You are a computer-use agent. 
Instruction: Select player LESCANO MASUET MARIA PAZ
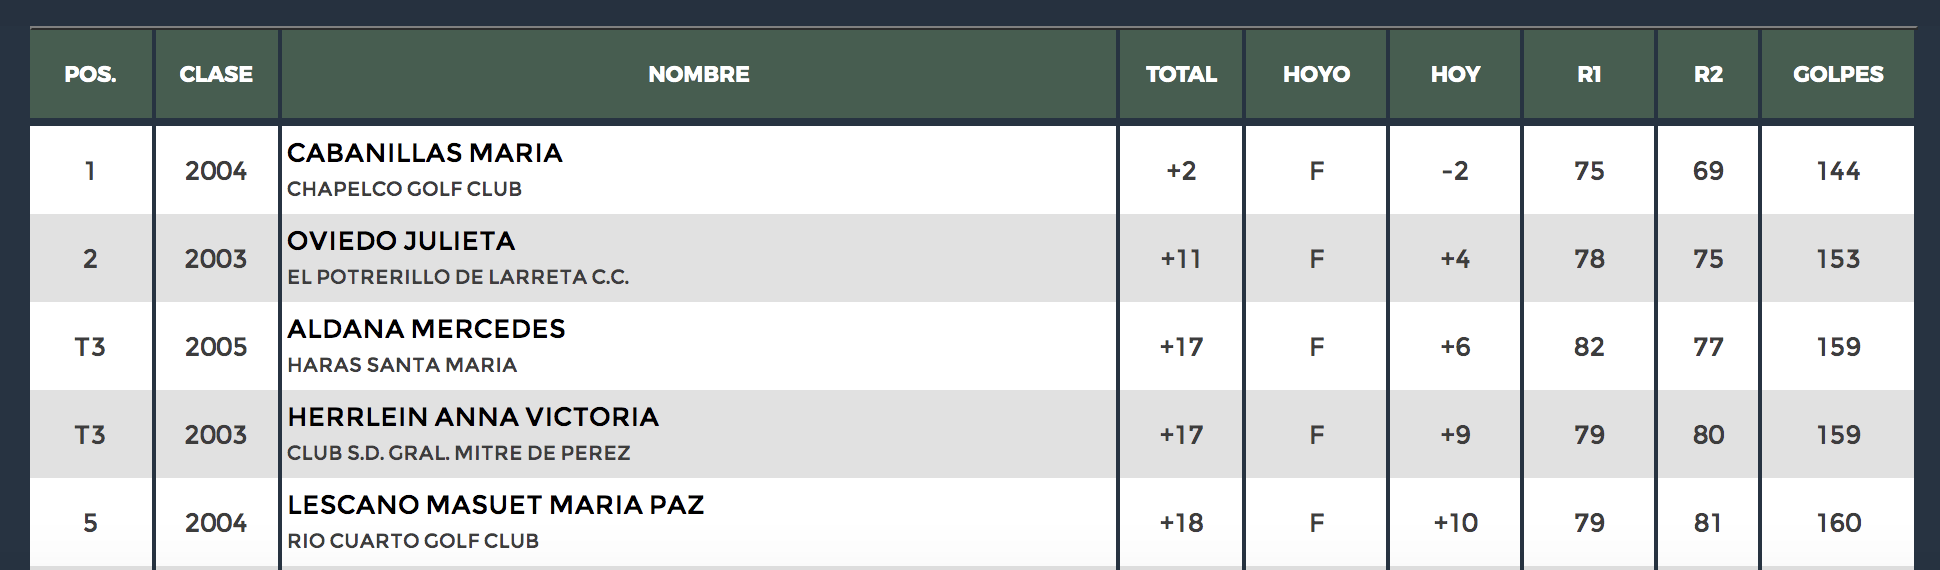pos(496,505)
